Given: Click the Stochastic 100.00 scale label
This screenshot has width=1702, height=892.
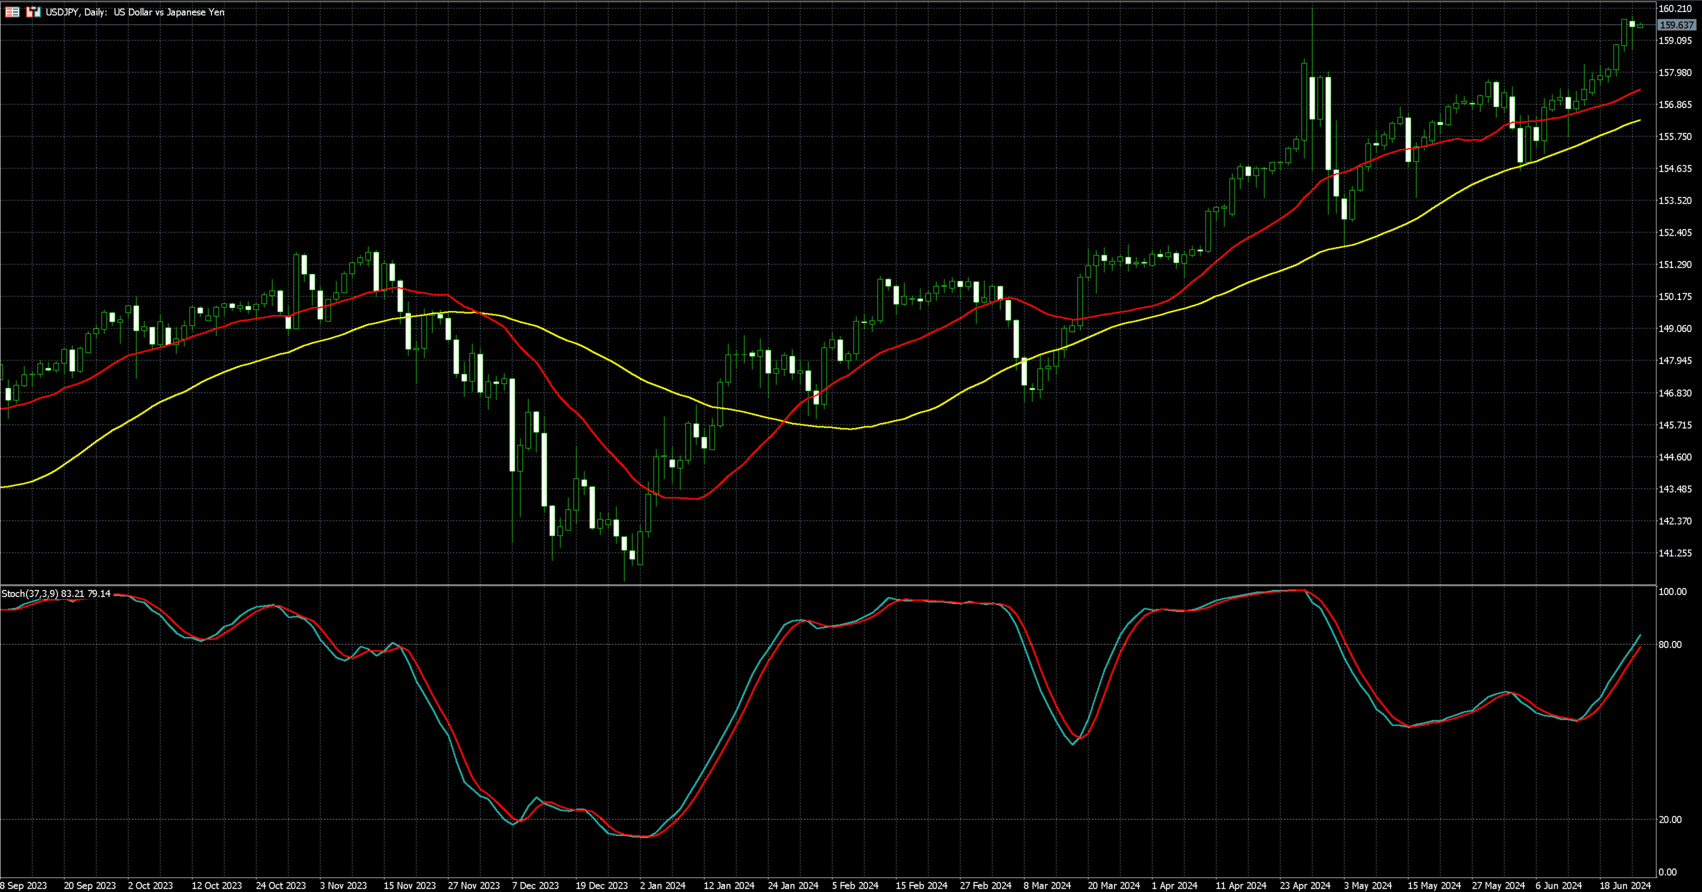Looking at the screenshot, I should 1672,592.
